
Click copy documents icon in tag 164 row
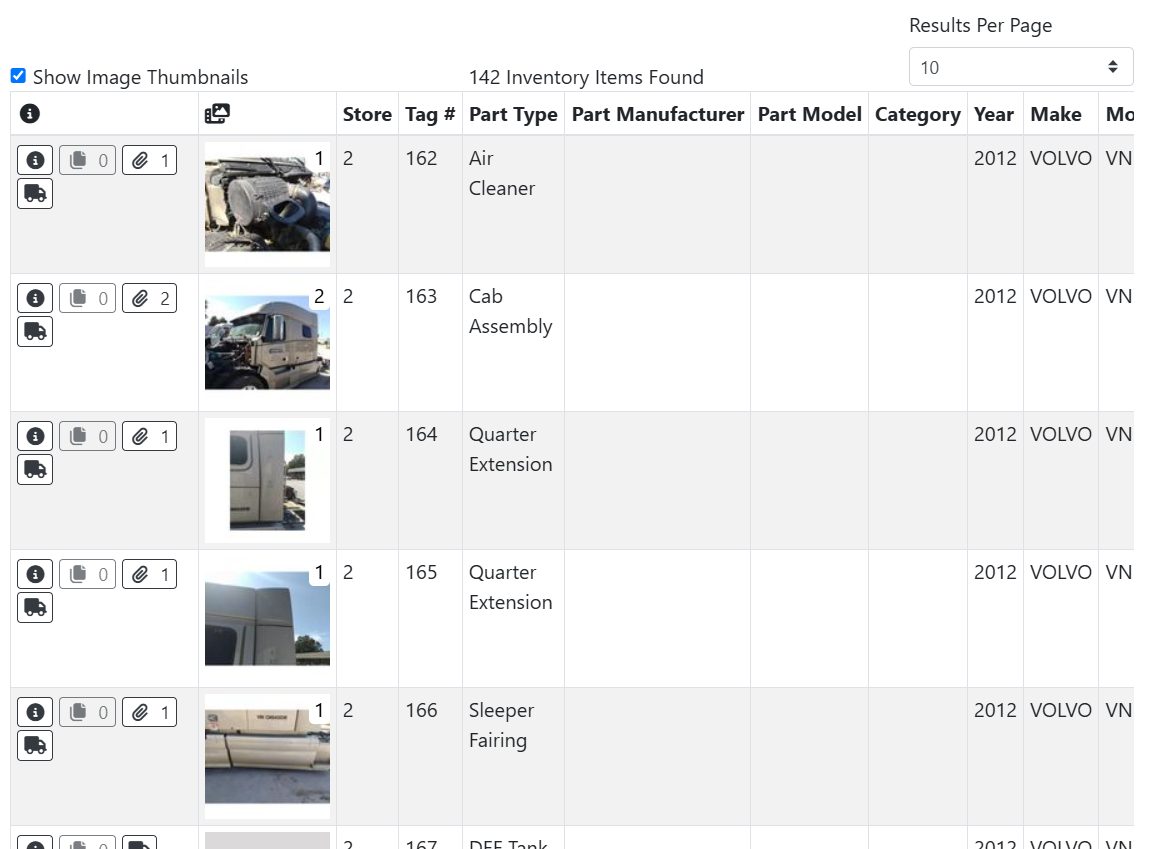[x=87, y=436]
